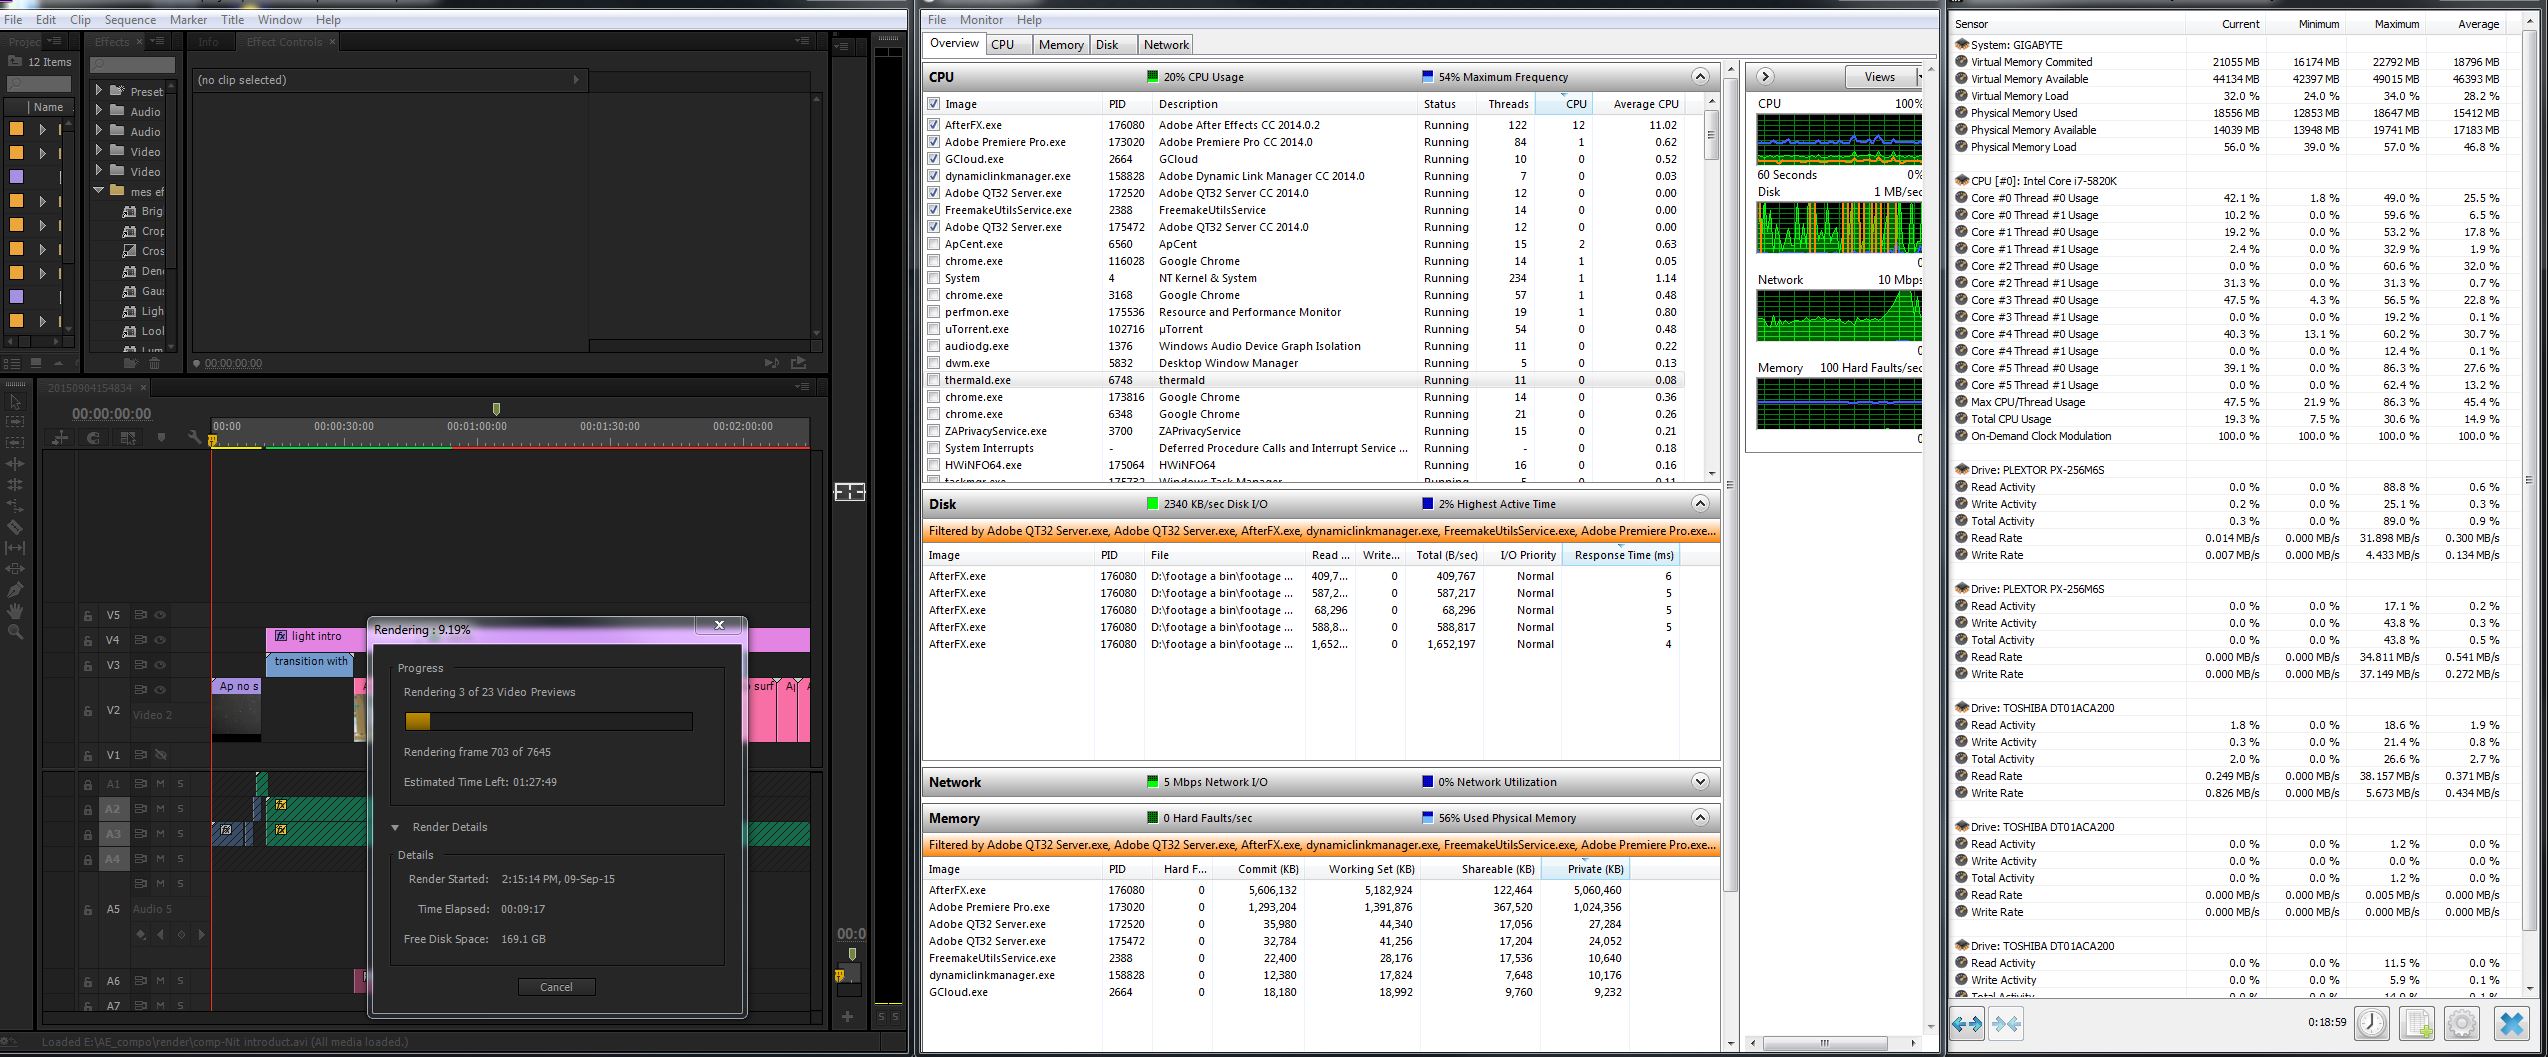Image resolution: width=2548 pixels, height=1057 pixels.
Task: Sort disk activity by Response Time column
Action: pos(1623,555)
